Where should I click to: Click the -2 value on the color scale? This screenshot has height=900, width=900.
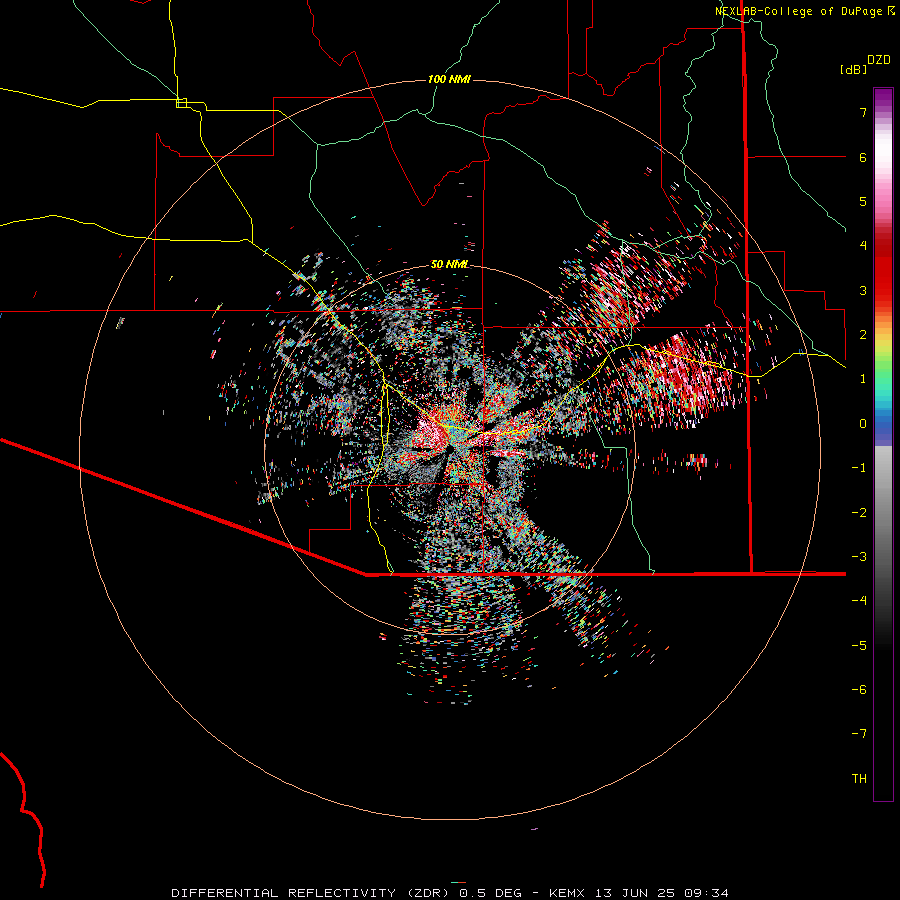tap(859, 512)
